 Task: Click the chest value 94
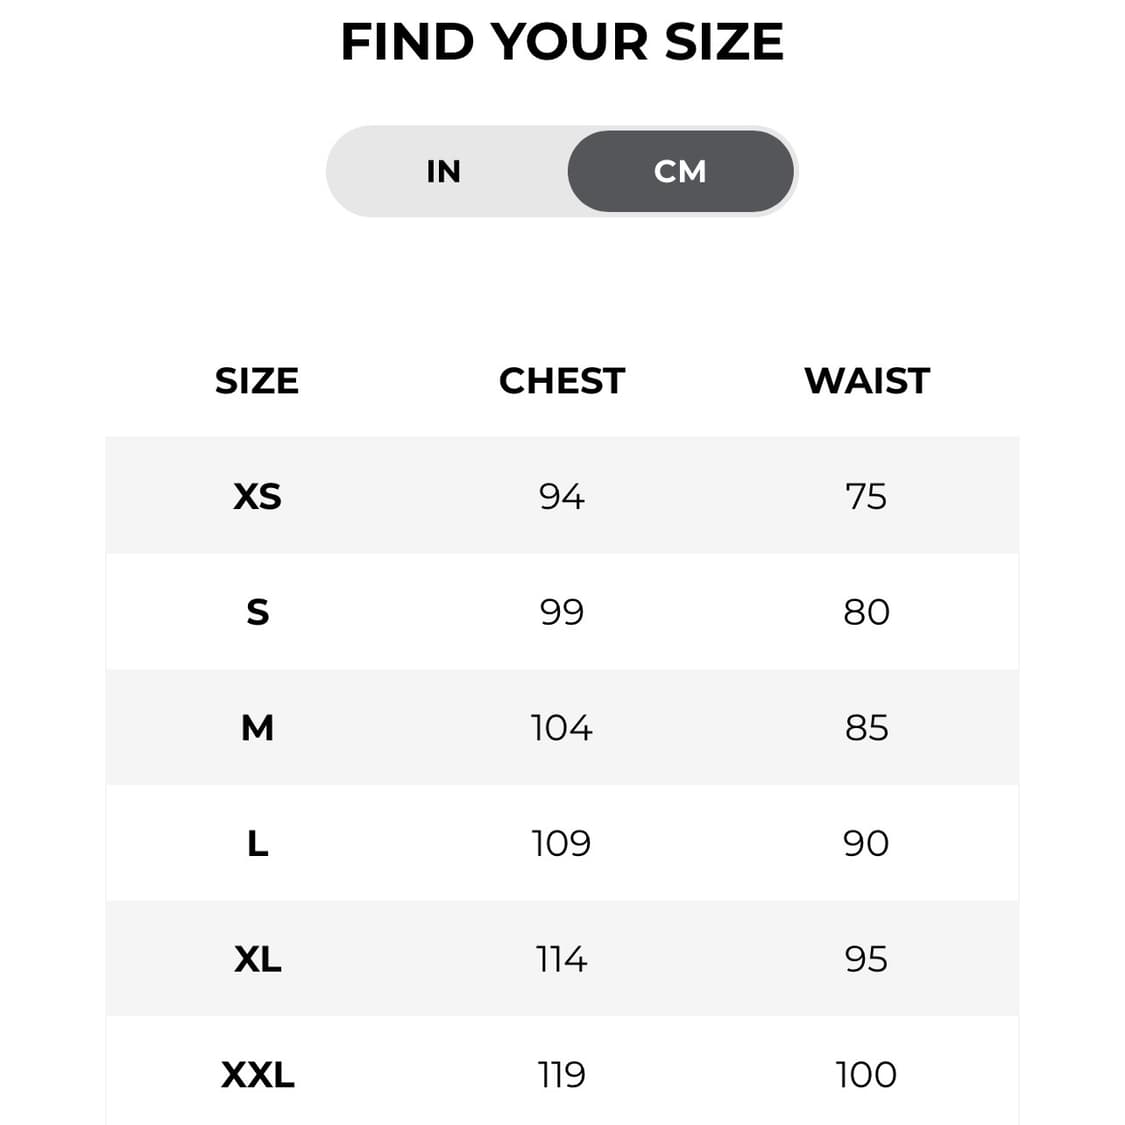[x=562, y=496]
